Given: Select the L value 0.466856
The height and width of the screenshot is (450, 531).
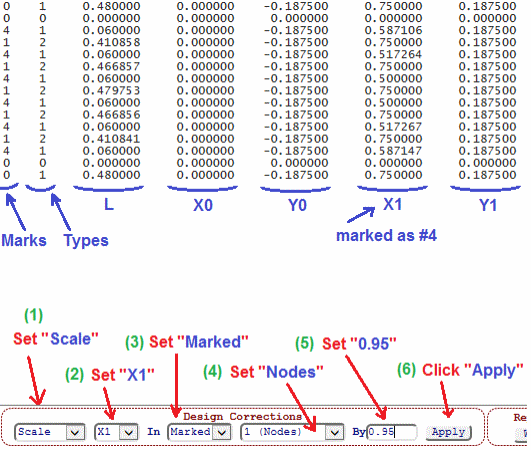Looking at the screenshot, I should [x=111, y=114].
